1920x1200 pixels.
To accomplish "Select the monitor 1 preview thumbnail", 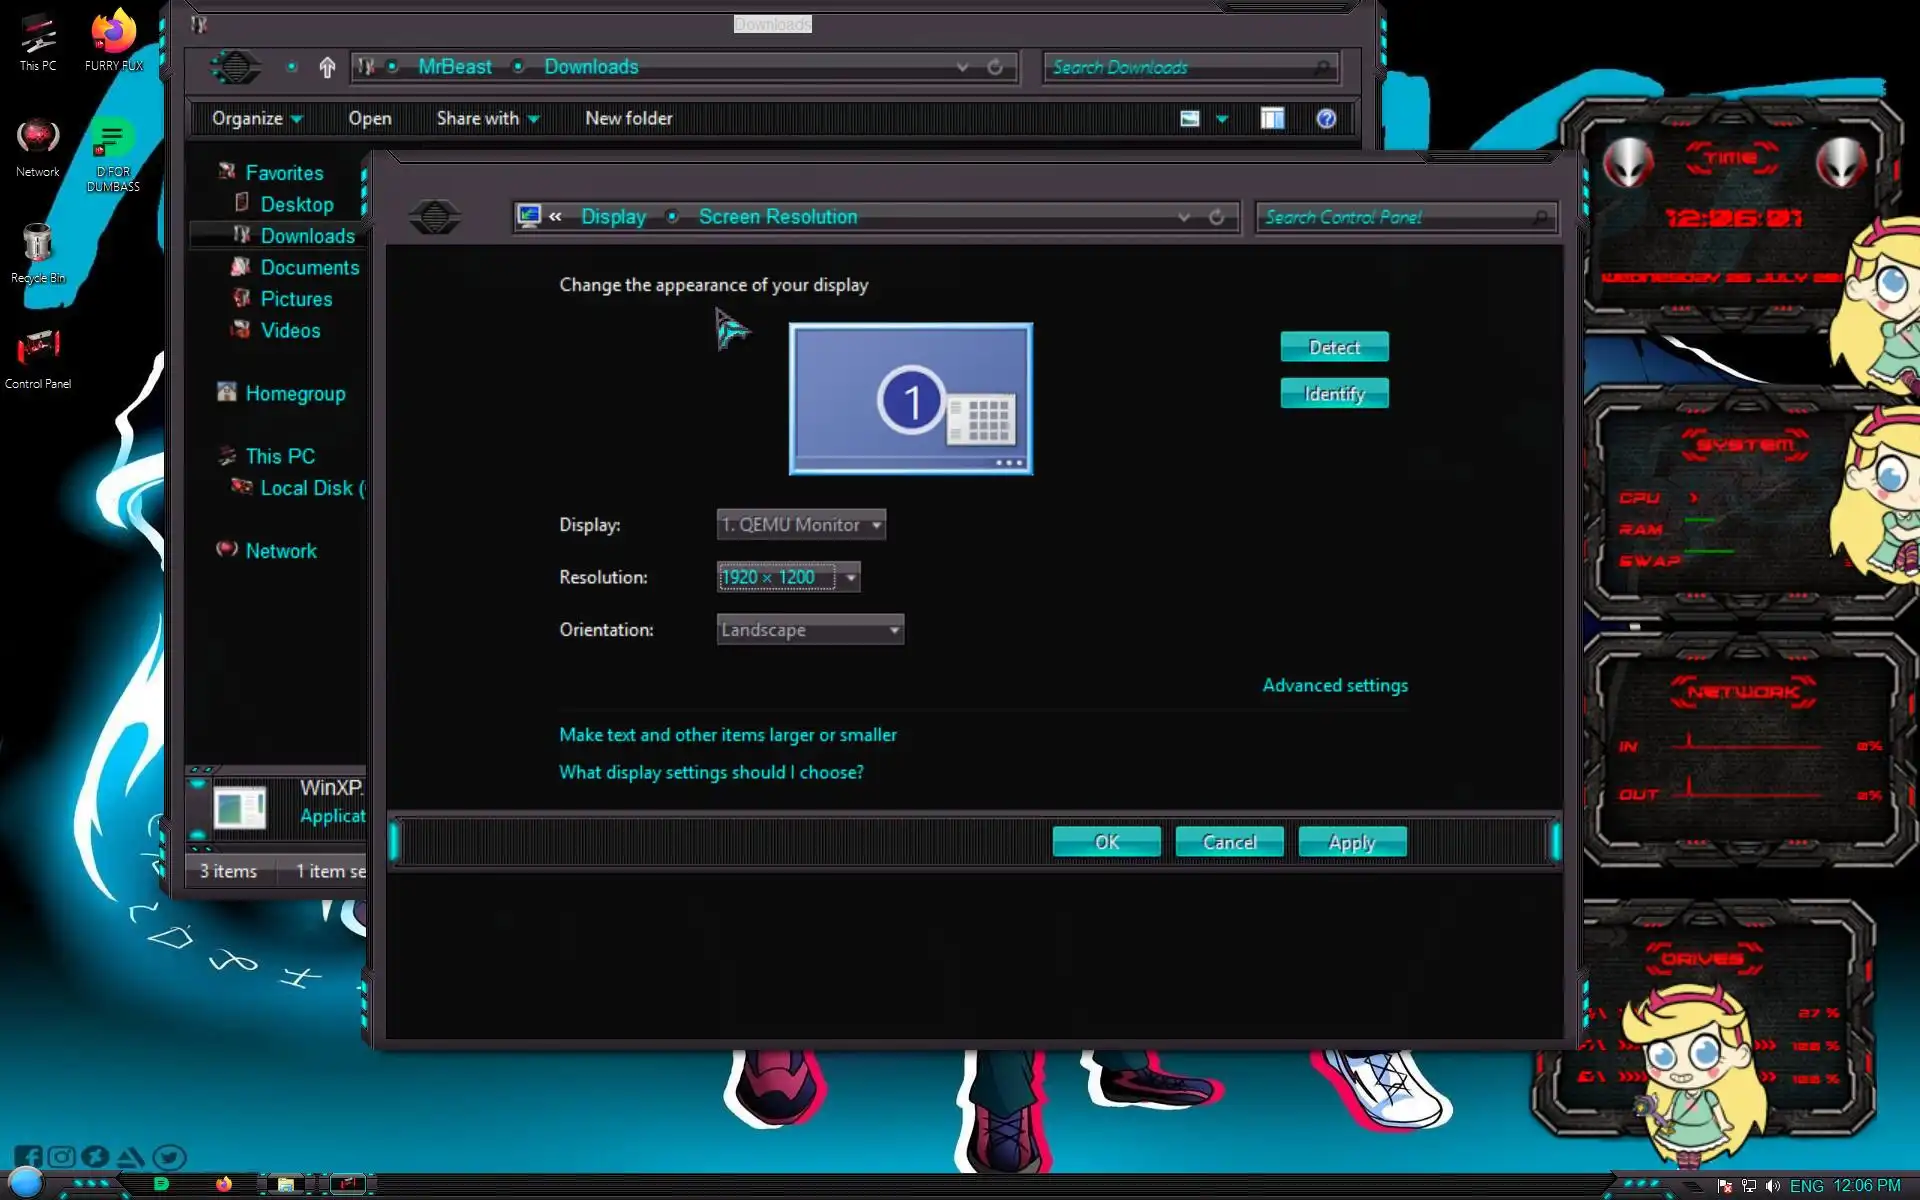I will 910,398.
